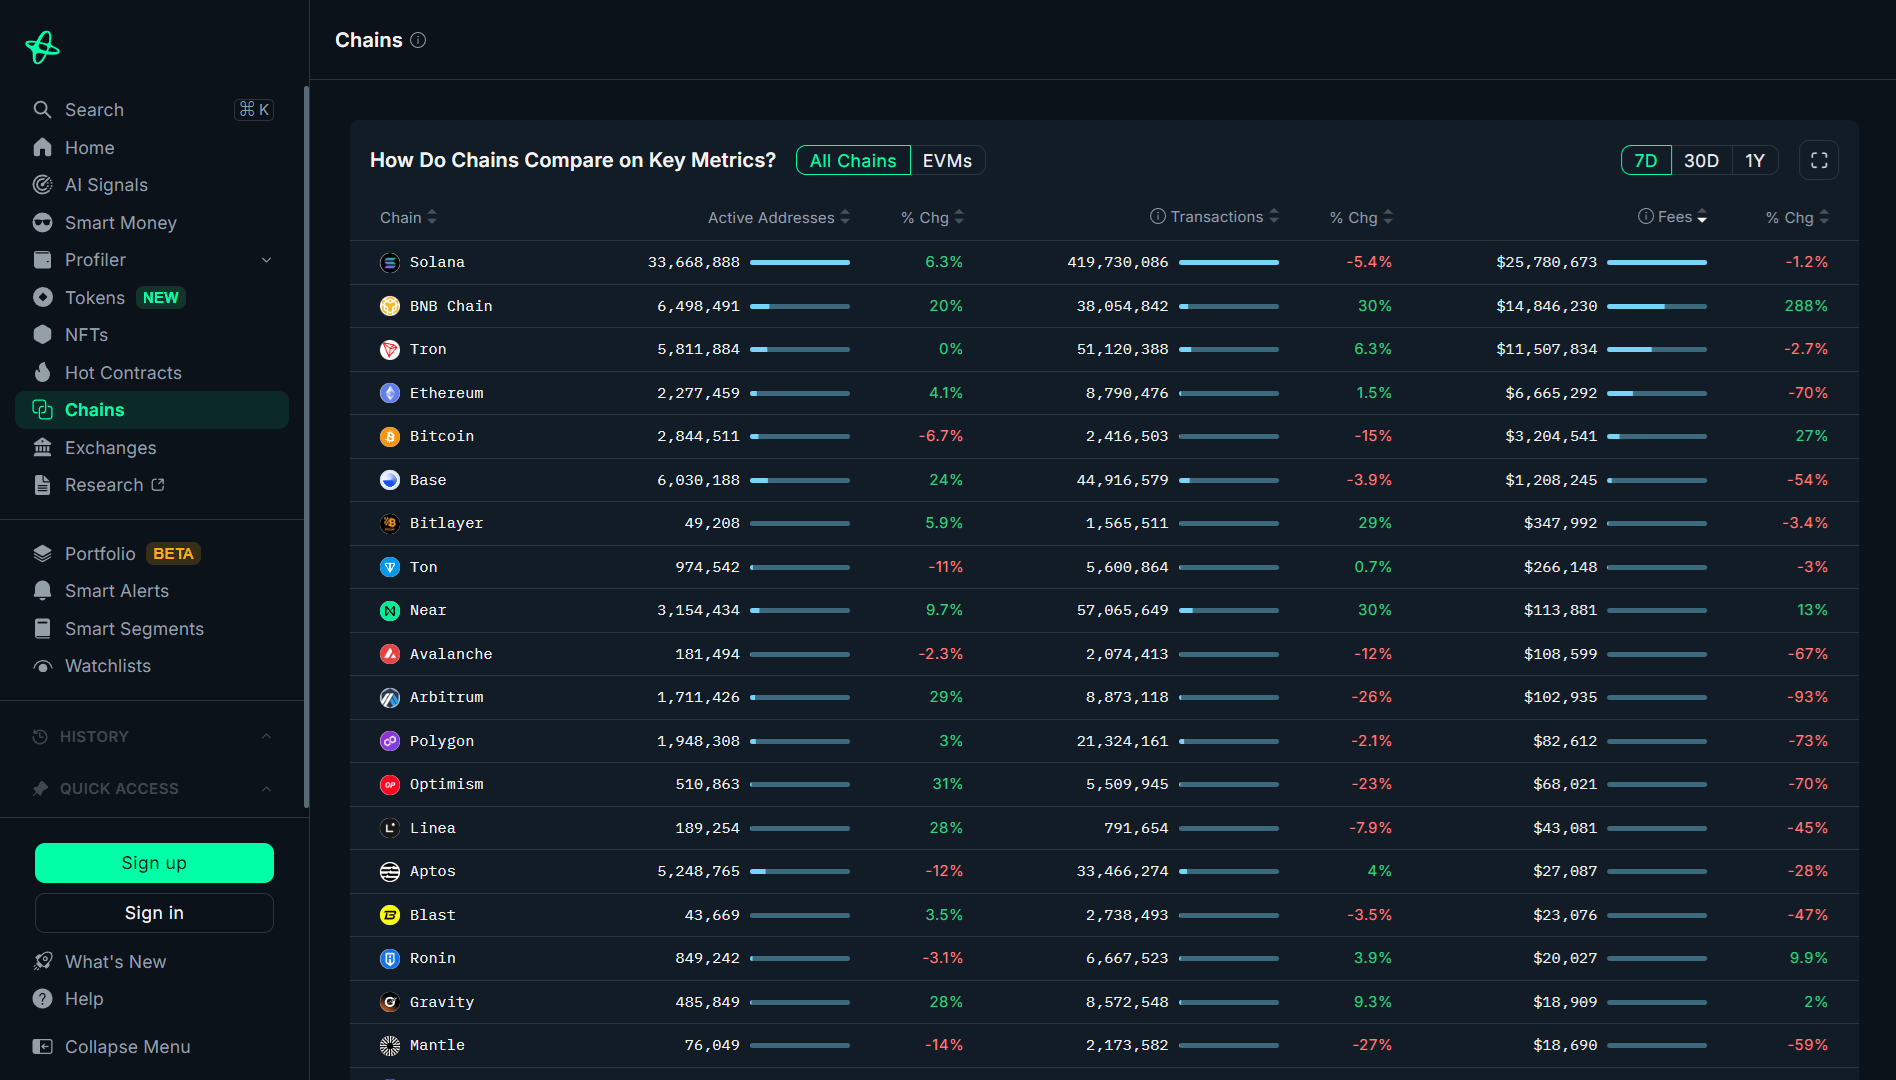
Task: Sort by Active Addresses column
Action: tap(779, 217)
